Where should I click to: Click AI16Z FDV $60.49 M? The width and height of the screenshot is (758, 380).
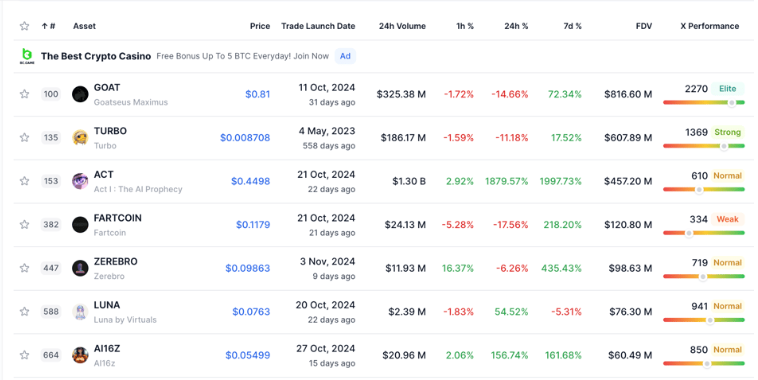pos(630,355)
